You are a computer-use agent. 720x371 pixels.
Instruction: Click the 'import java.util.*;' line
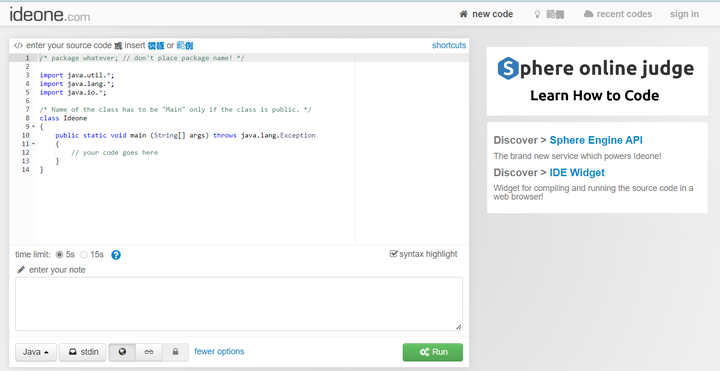pyautogui.click(x=77, y=75)
